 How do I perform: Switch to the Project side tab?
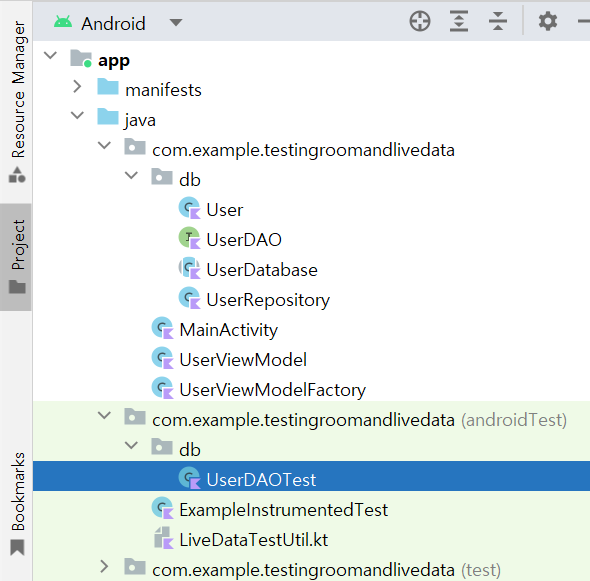(16, 257)
